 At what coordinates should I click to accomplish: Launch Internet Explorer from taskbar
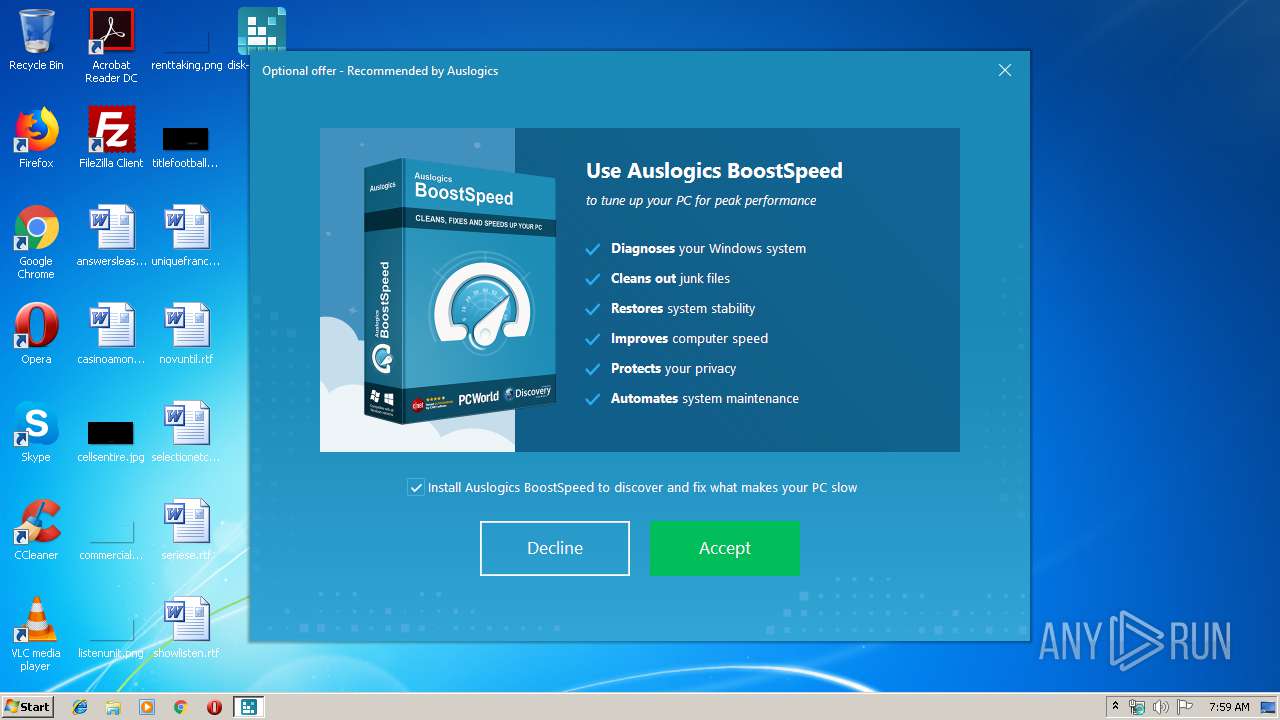80,707
